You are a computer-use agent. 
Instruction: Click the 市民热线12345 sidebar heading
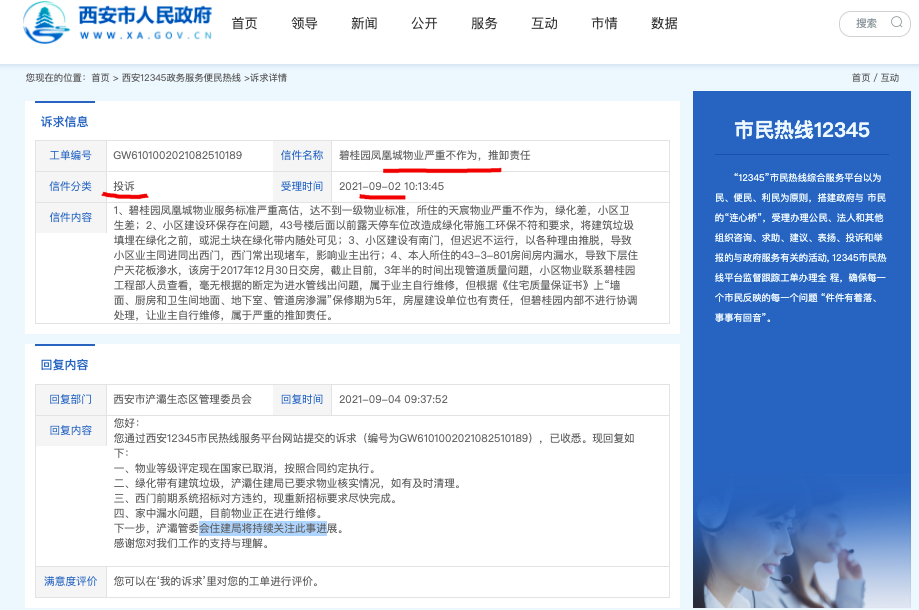802,130
